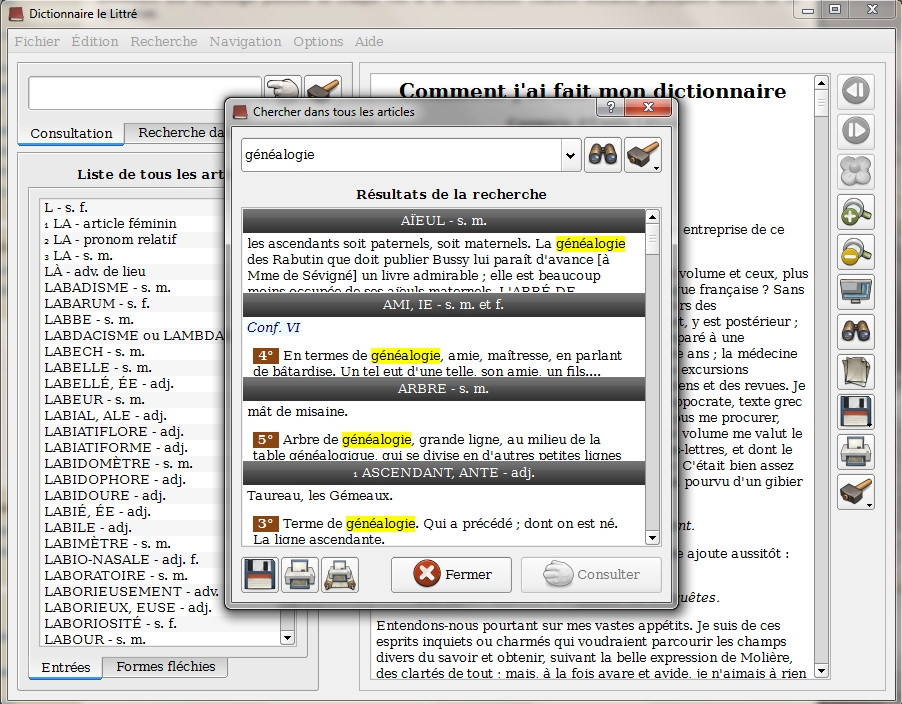Click the Conf. VI reference link
This screenshot has width=902, height=704.
(273, 327)
